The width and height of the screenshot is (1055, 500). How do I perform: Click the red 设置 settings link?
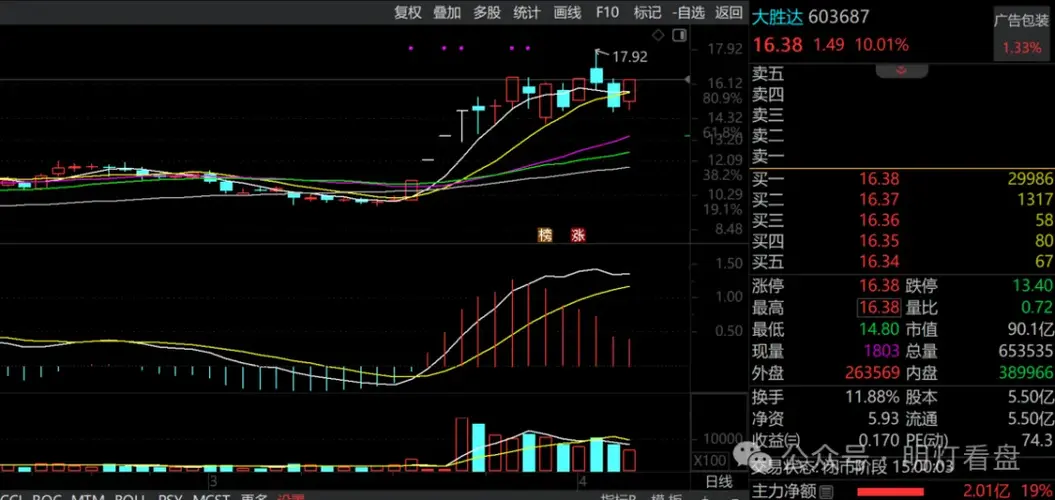(x=291, y=498)
